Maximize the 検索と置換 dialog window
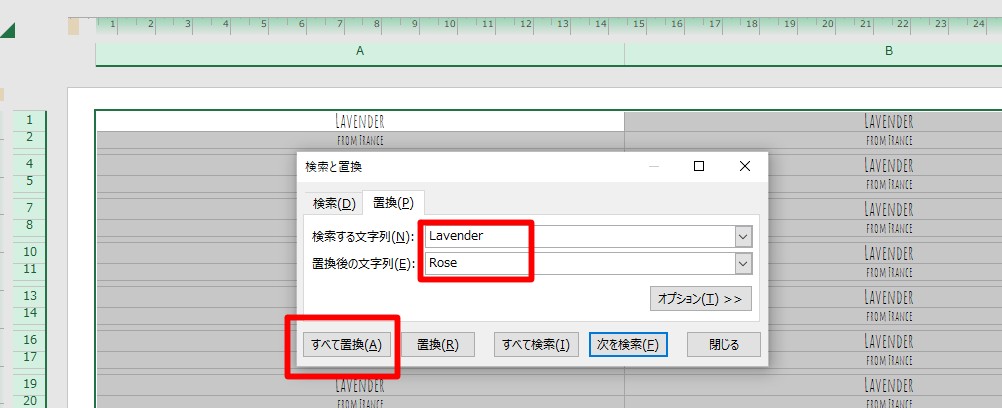This screenshot has width=1002, height=408. click(x=699, y=167)
